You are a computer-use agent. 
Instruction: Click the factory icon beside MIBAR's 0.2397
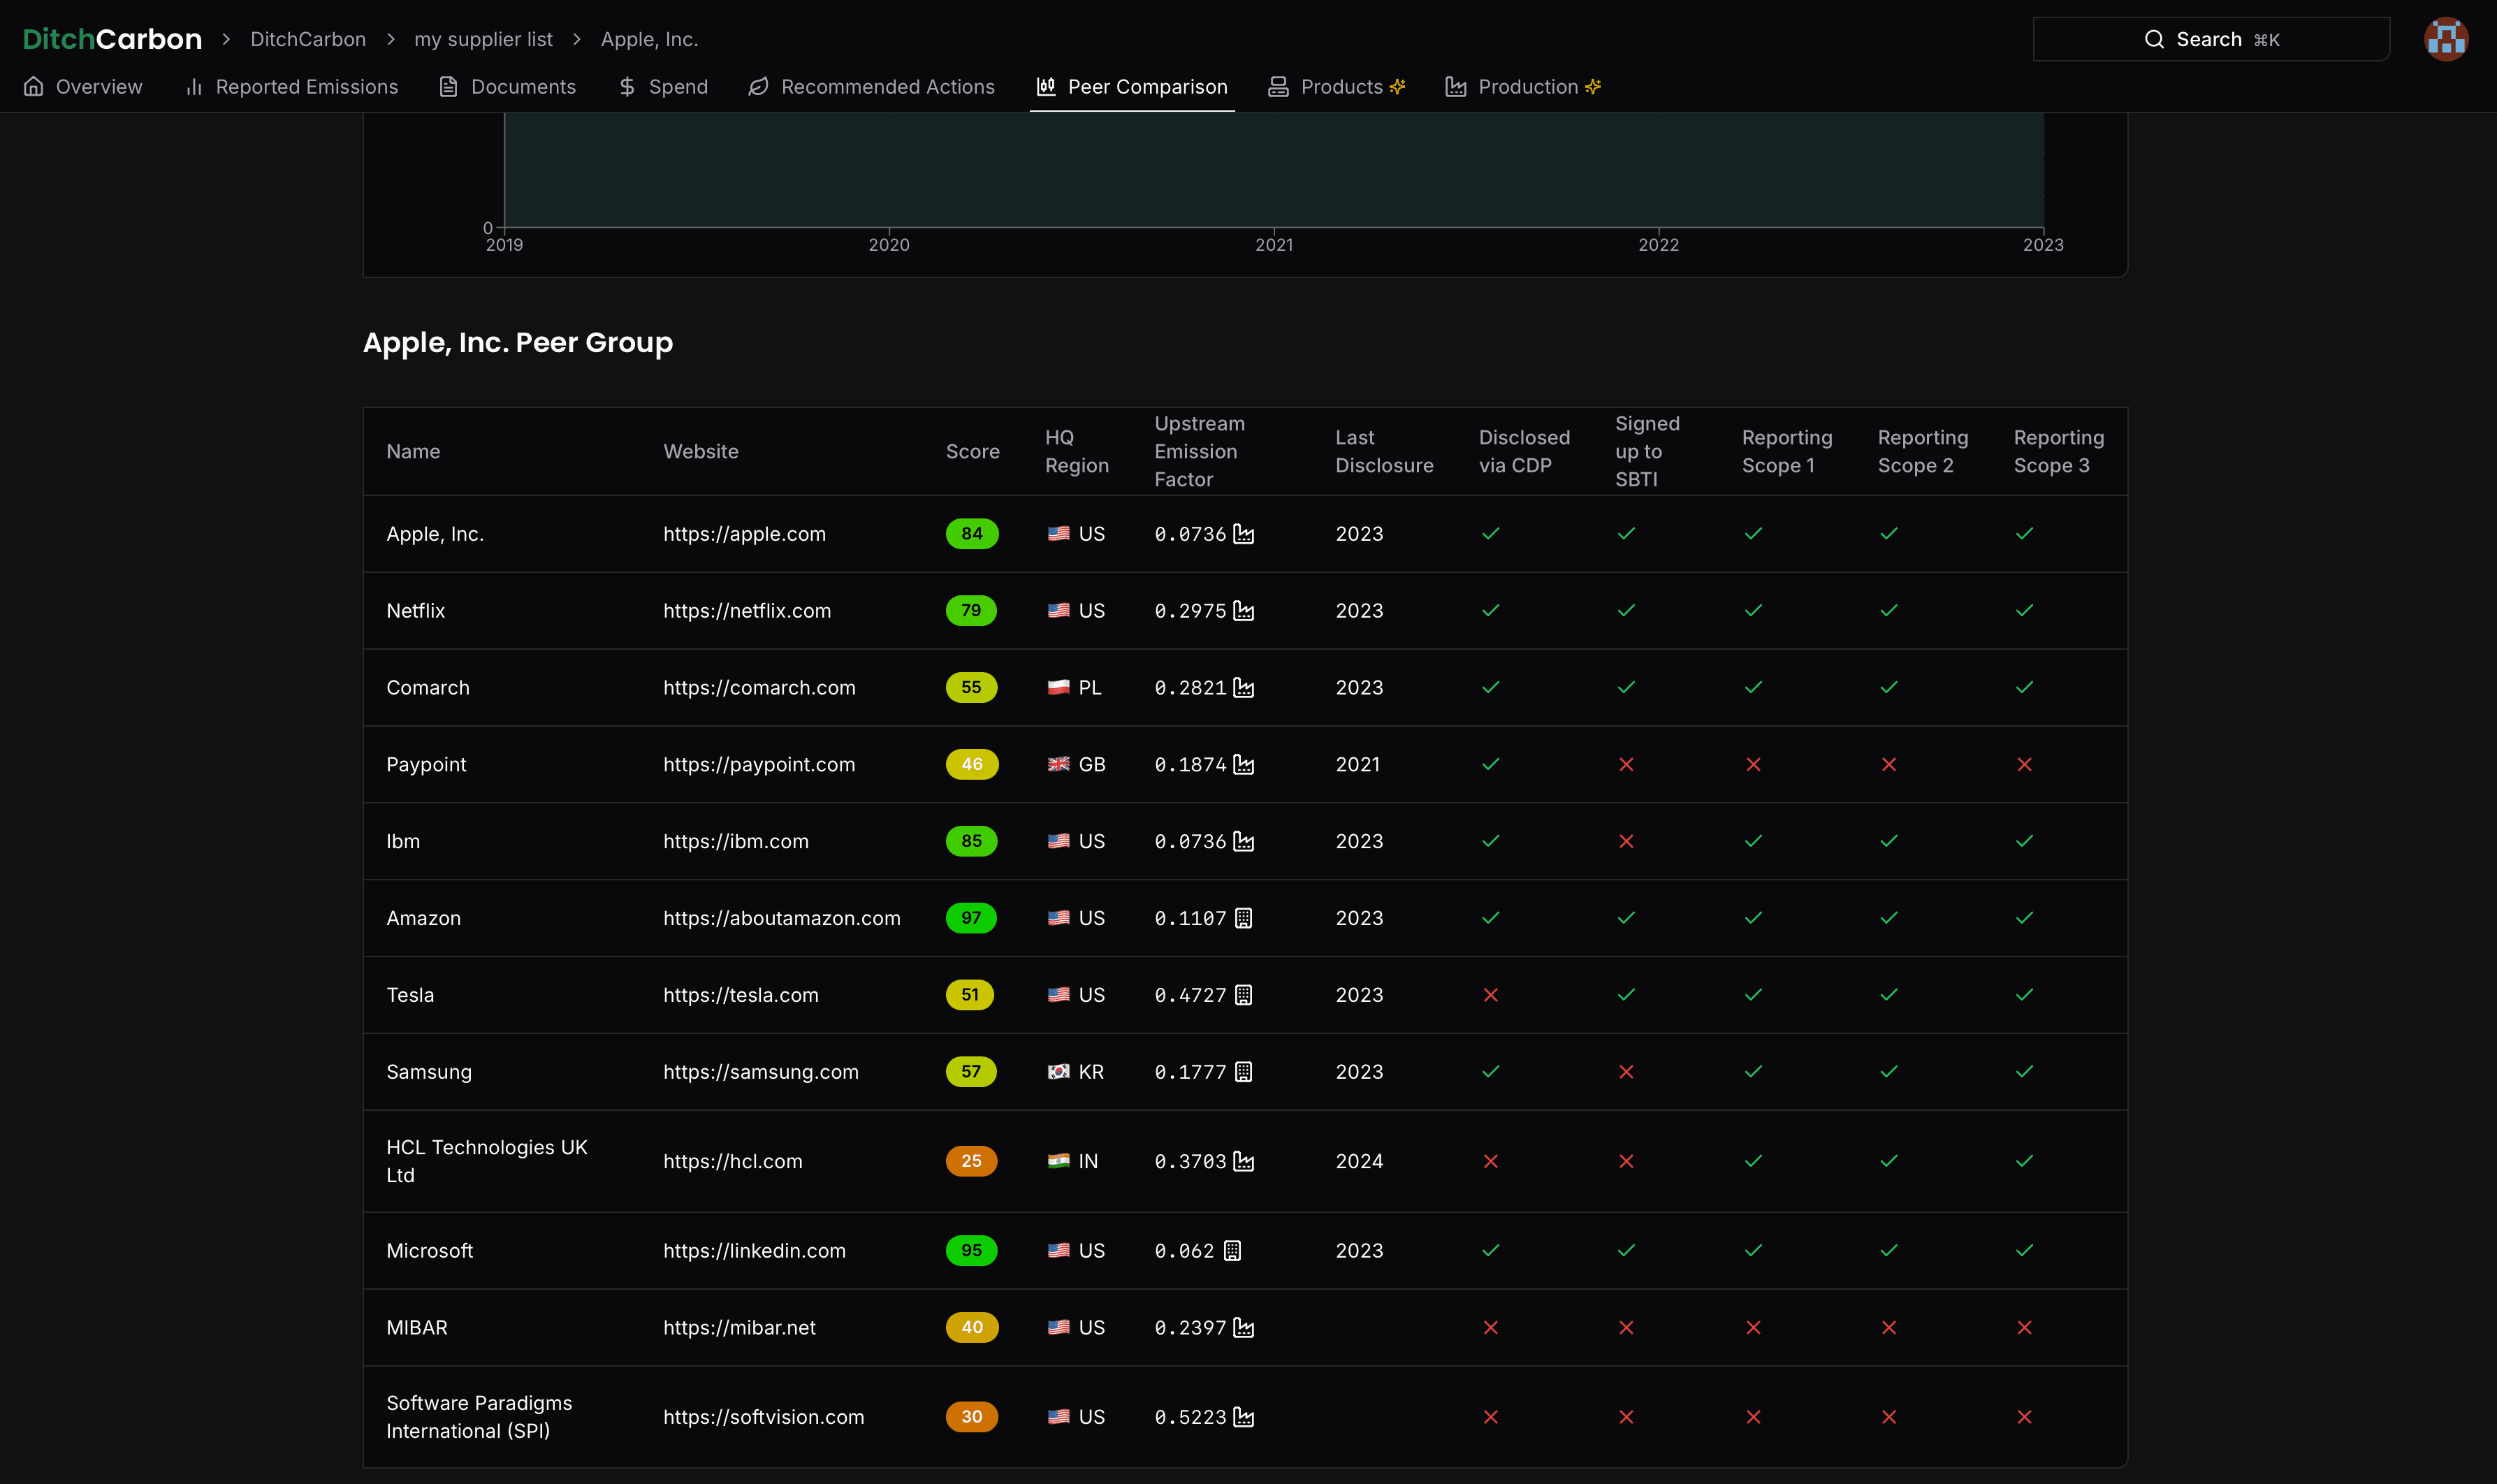point(1243,1328)
